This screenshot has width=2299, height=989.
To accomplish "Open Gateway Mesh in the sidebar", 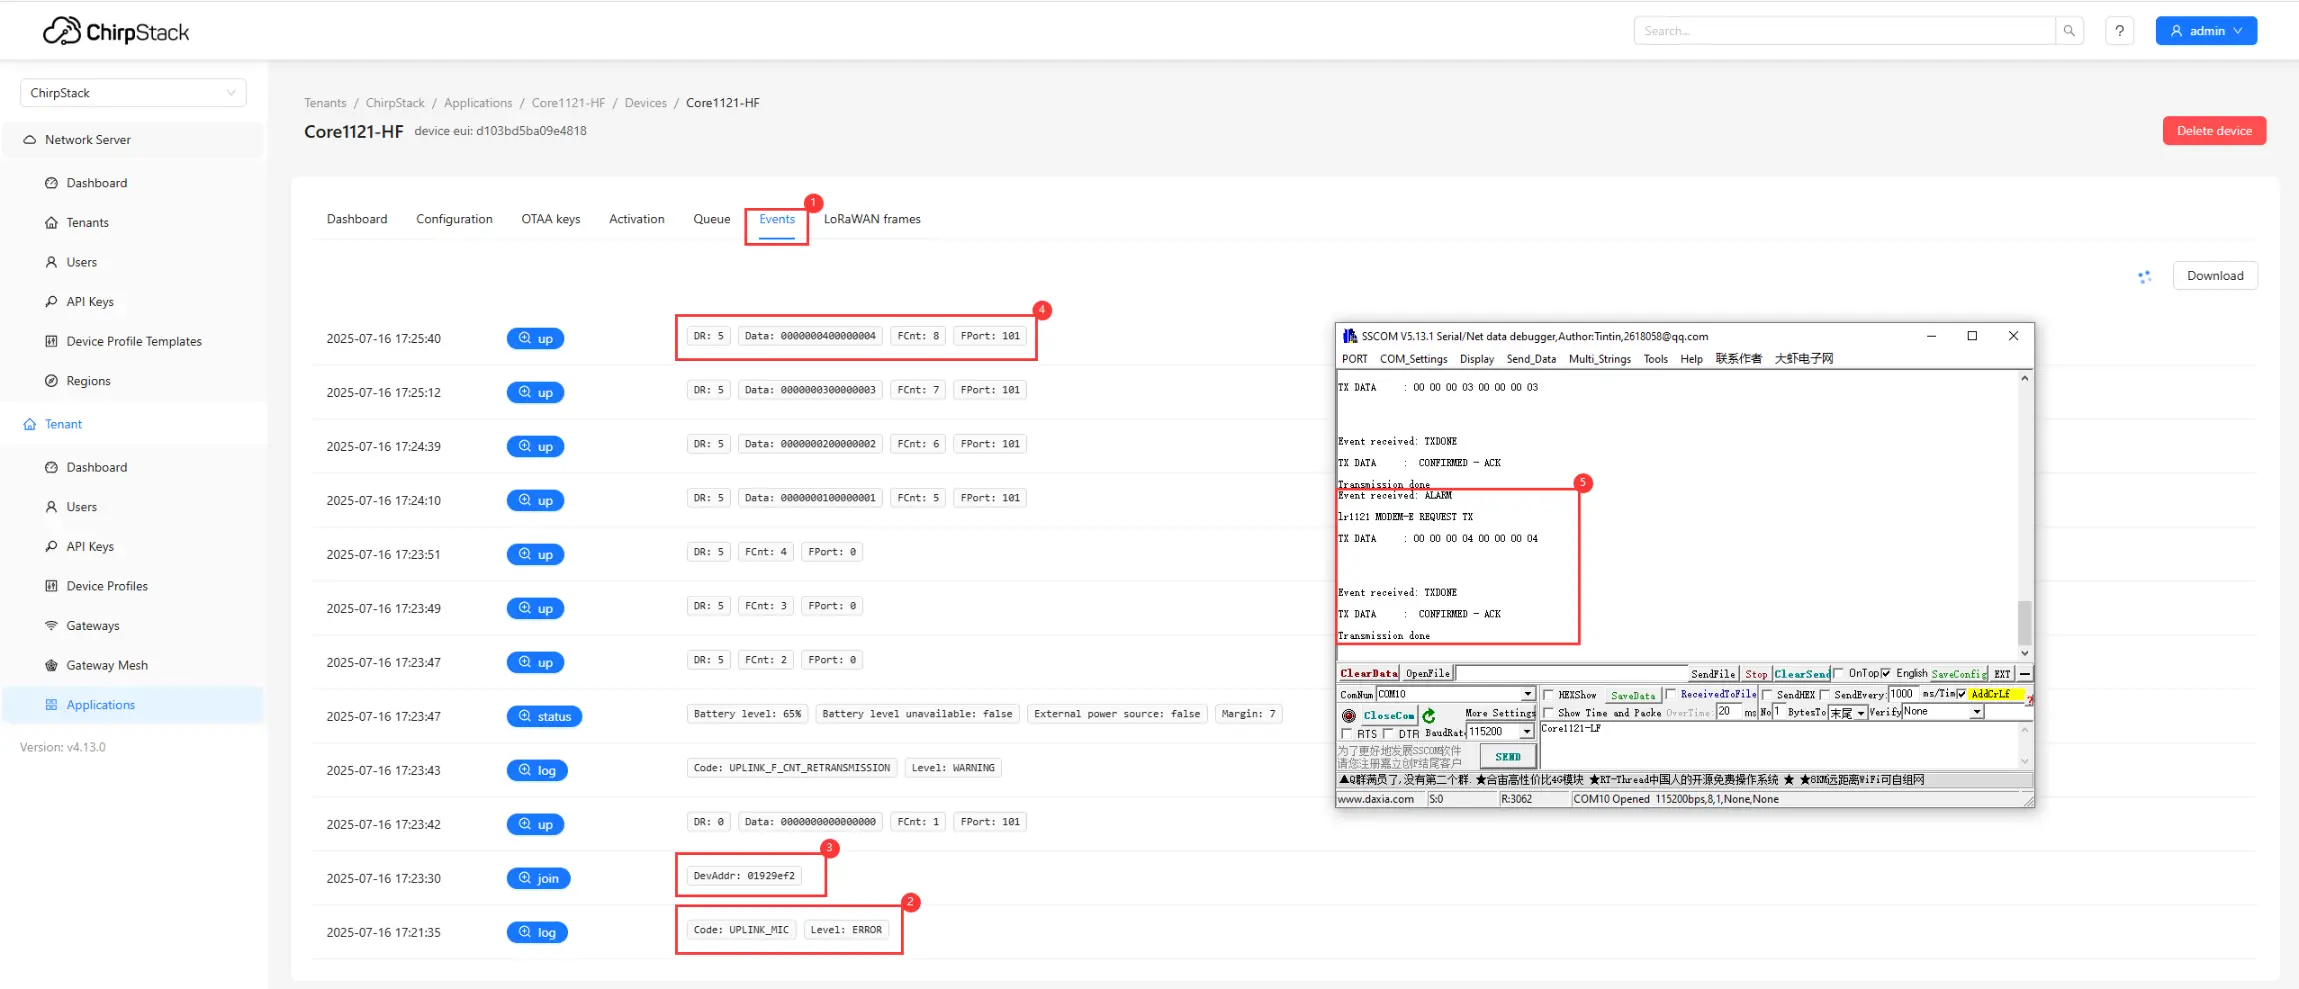I will [x=106, y=665].
